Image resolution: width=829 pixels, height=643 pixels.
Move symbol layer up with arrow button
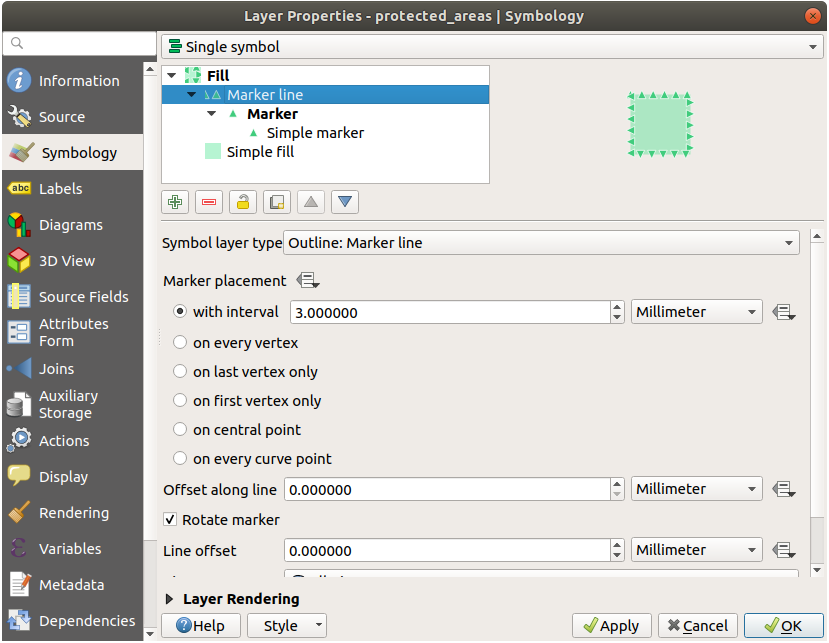311,202
